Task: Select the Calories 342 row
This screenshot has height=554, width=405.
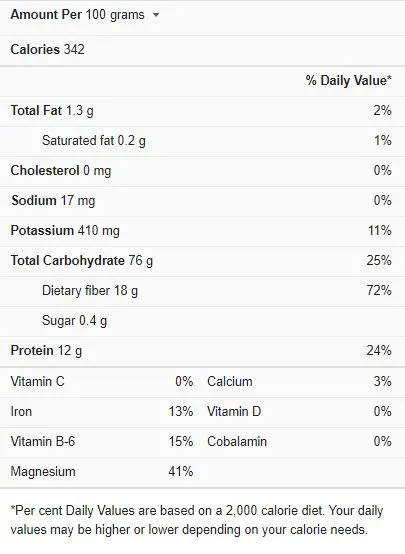Action: click(202, 50)
